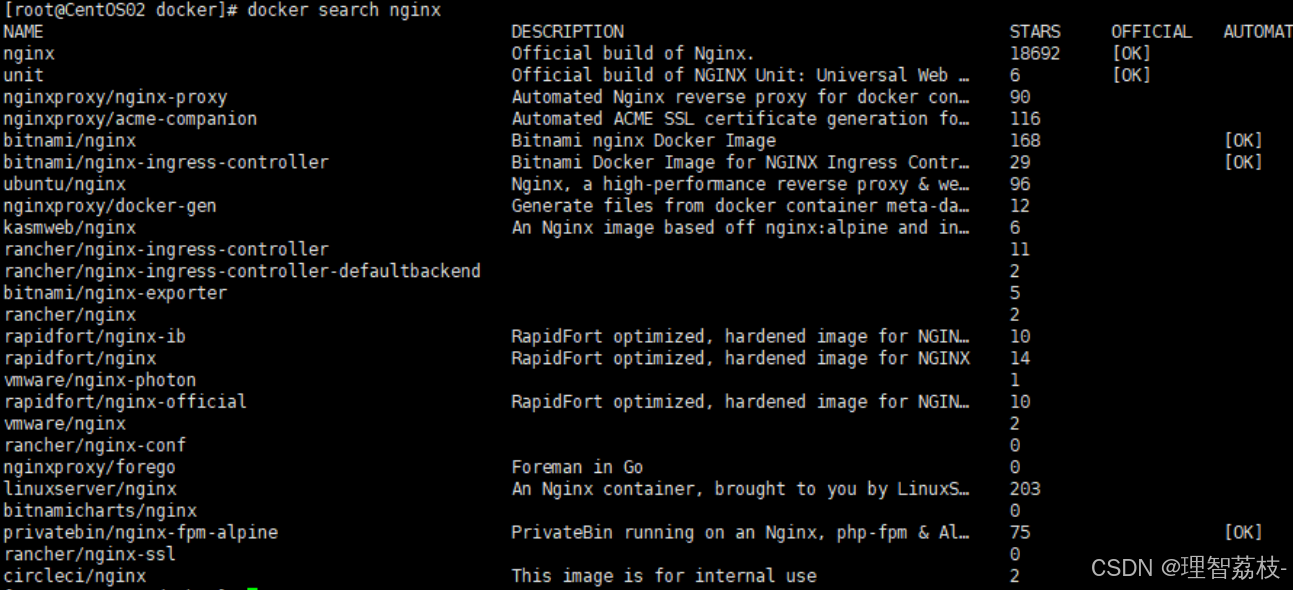Click rancher/nginx-ingress-controller-defaultbackend entry
The image size is (1293, 590).
click(242, 271)
